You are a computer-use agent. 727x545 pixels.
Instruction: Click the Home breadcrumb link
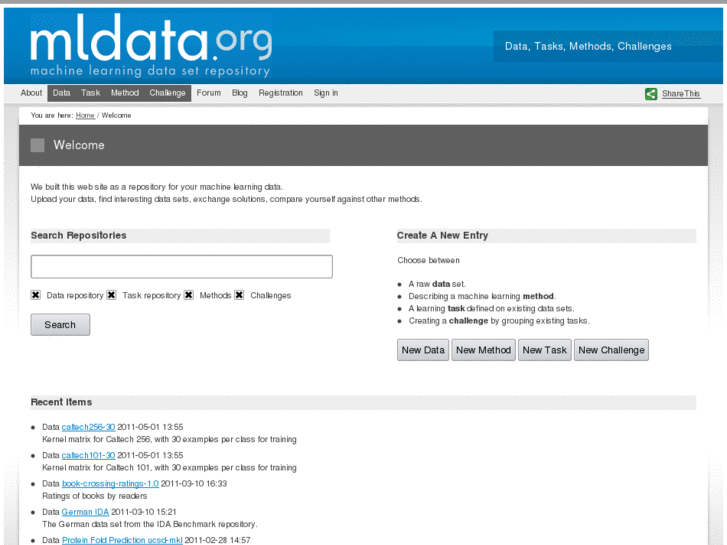[85, 115]
